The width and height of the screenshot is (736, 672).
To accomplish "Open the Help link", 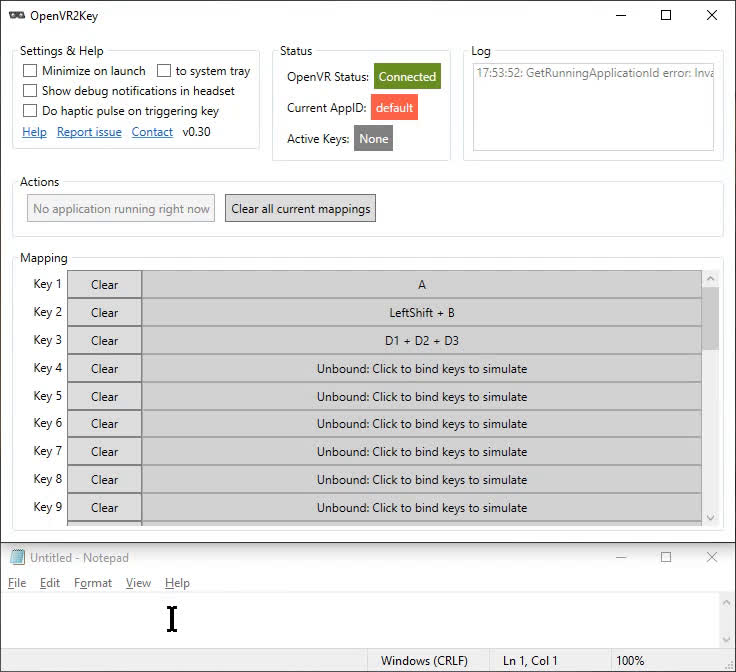I will pos(34,132).
